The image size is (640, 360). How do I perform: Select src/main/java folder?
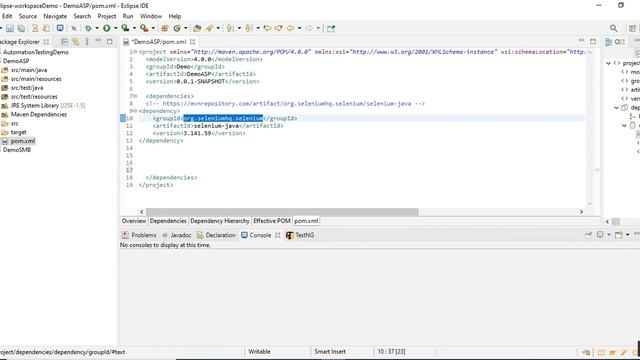[x=29, y=70]
